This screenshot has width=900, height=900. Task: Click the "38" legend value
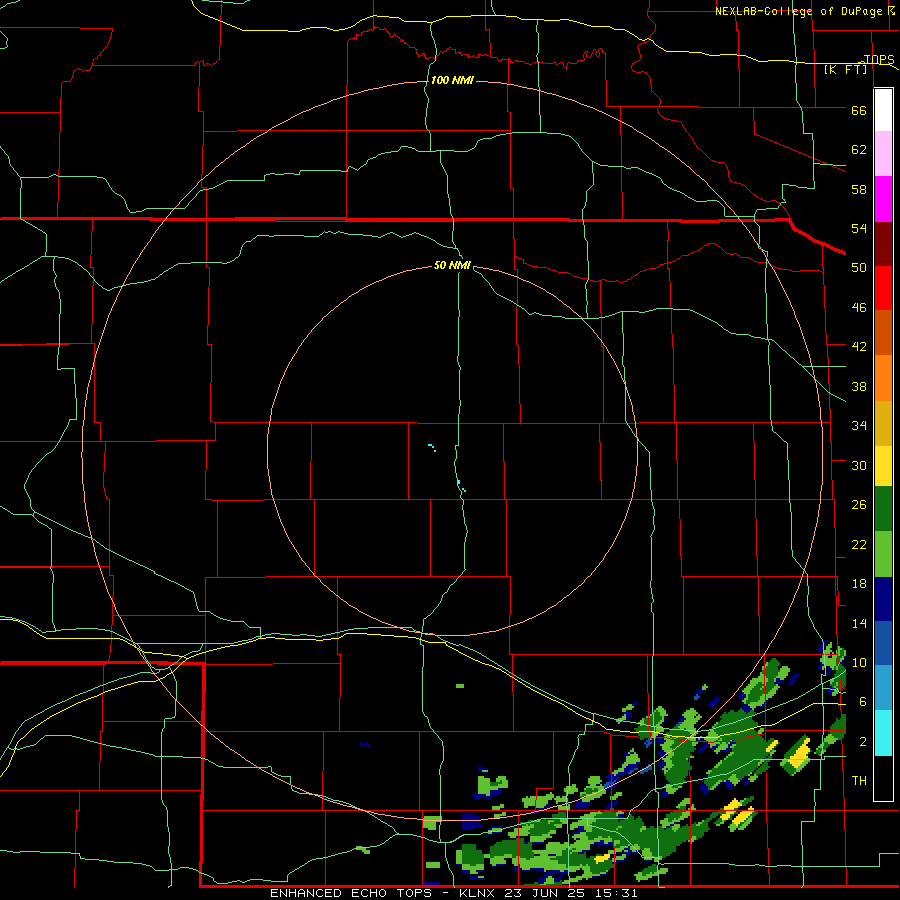[859, 386]
